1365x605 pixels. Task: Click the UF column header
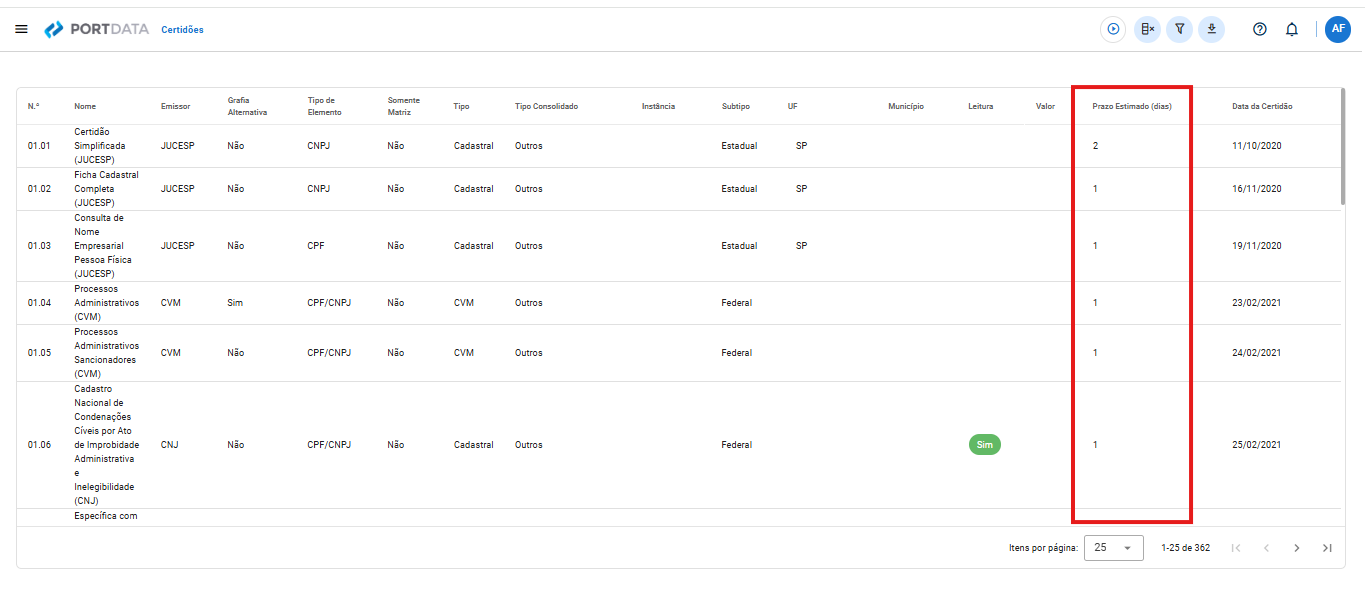pyautogui.click(x=792, y=106)
